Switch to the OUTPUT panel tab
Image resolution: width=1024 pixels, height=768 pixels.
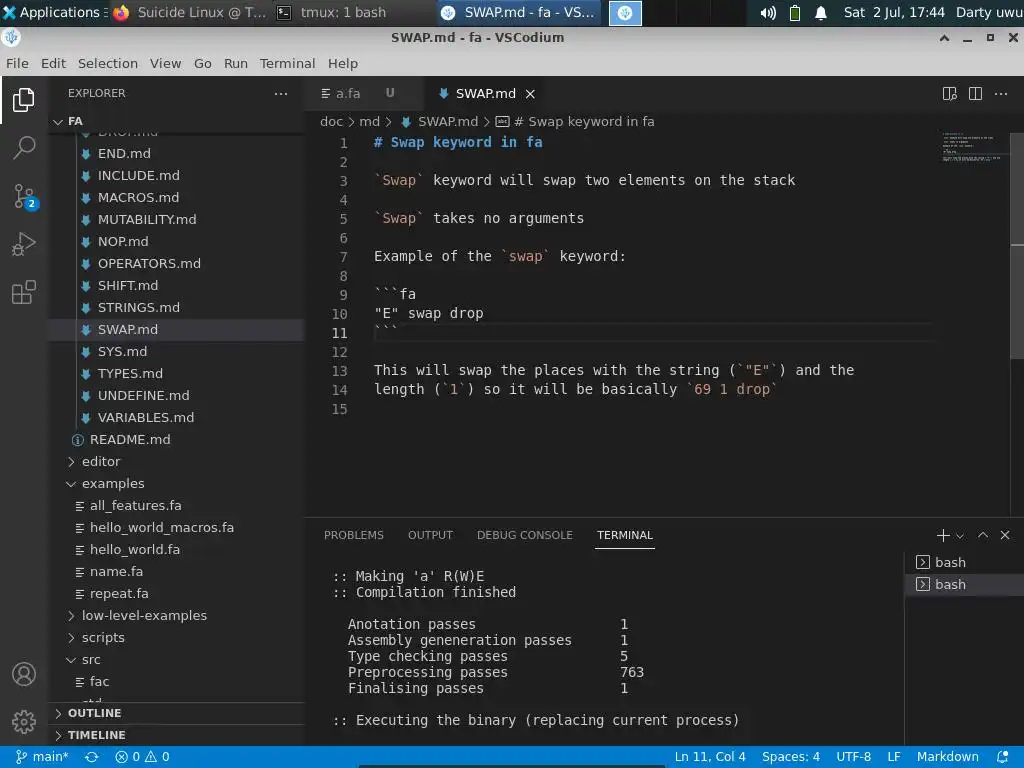(430, 536)
